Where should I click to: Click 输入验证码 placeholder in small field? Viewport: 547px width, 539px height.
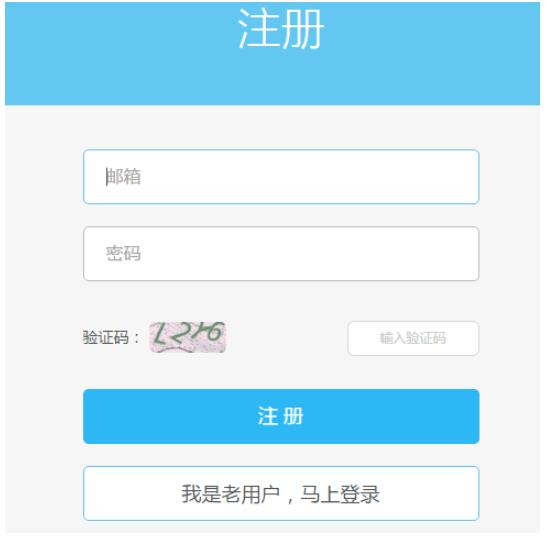point(413,338)
